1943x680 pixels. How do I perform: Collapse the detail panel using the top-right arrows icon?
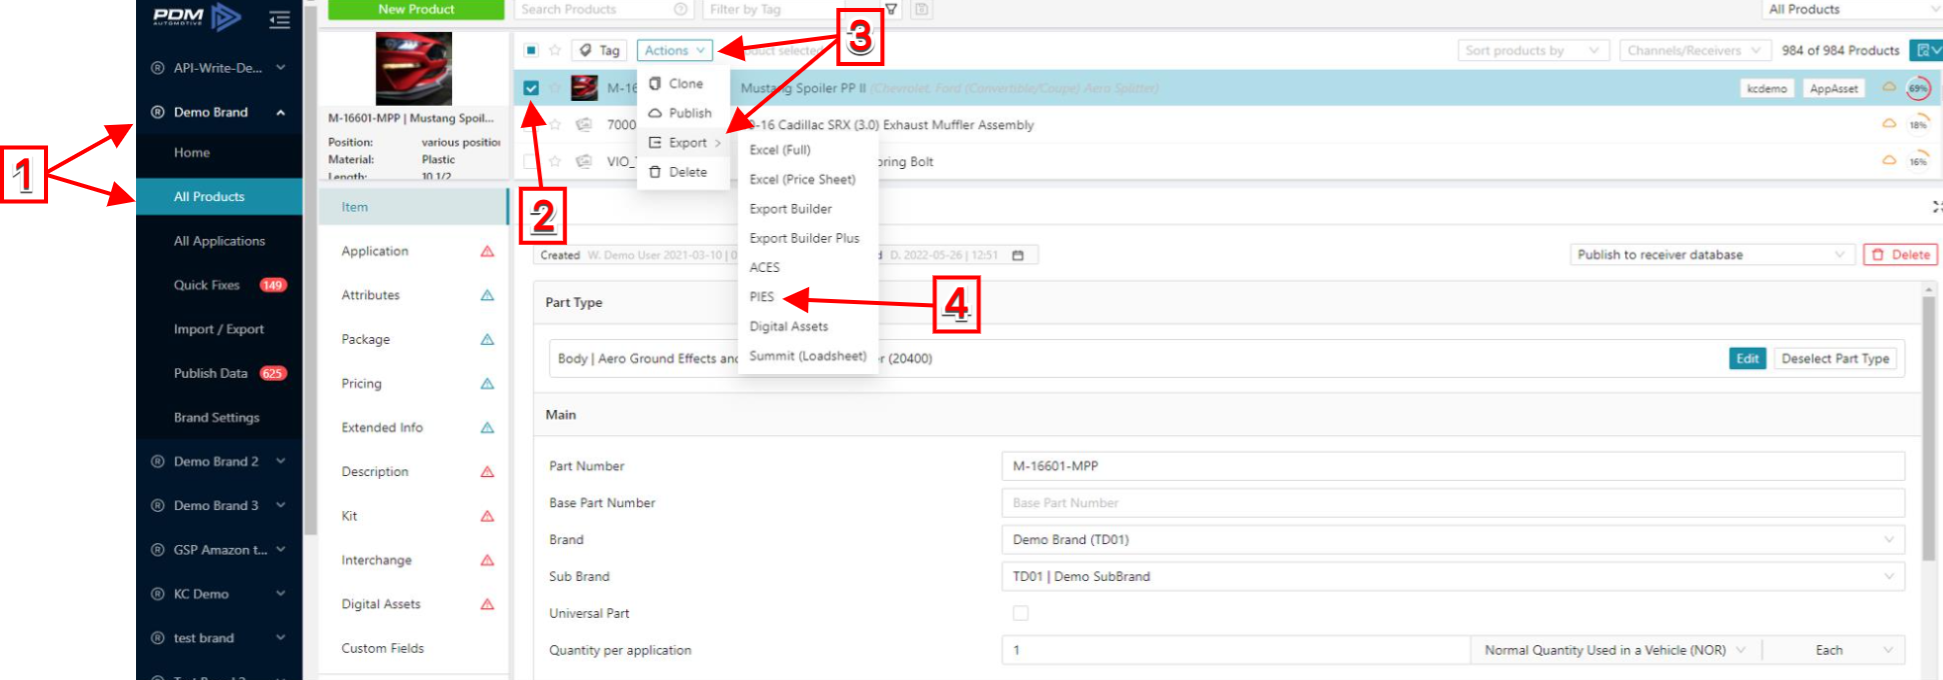click(x=1936, y=207)
